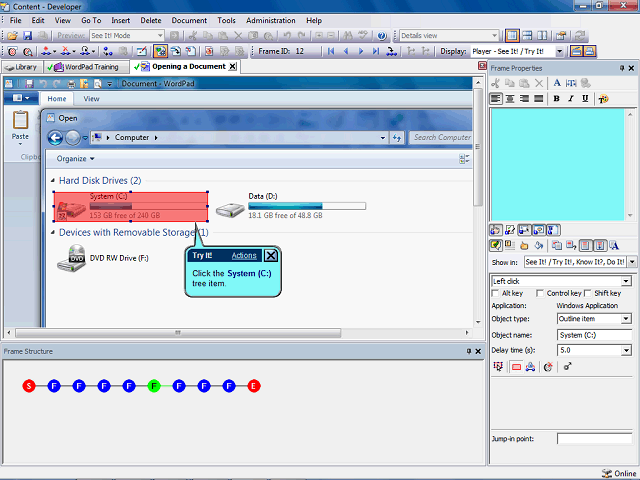Click the floppy disk save icon
The height and width of the screenshot is (480, 640).
tap(27, 36)
